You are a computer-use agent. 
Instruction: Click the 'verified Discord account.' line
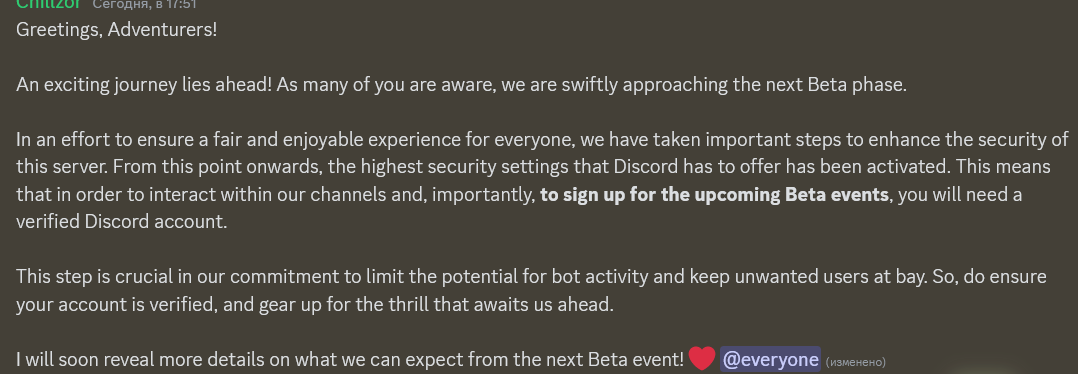pyautogui.click(x=121, y=221)
